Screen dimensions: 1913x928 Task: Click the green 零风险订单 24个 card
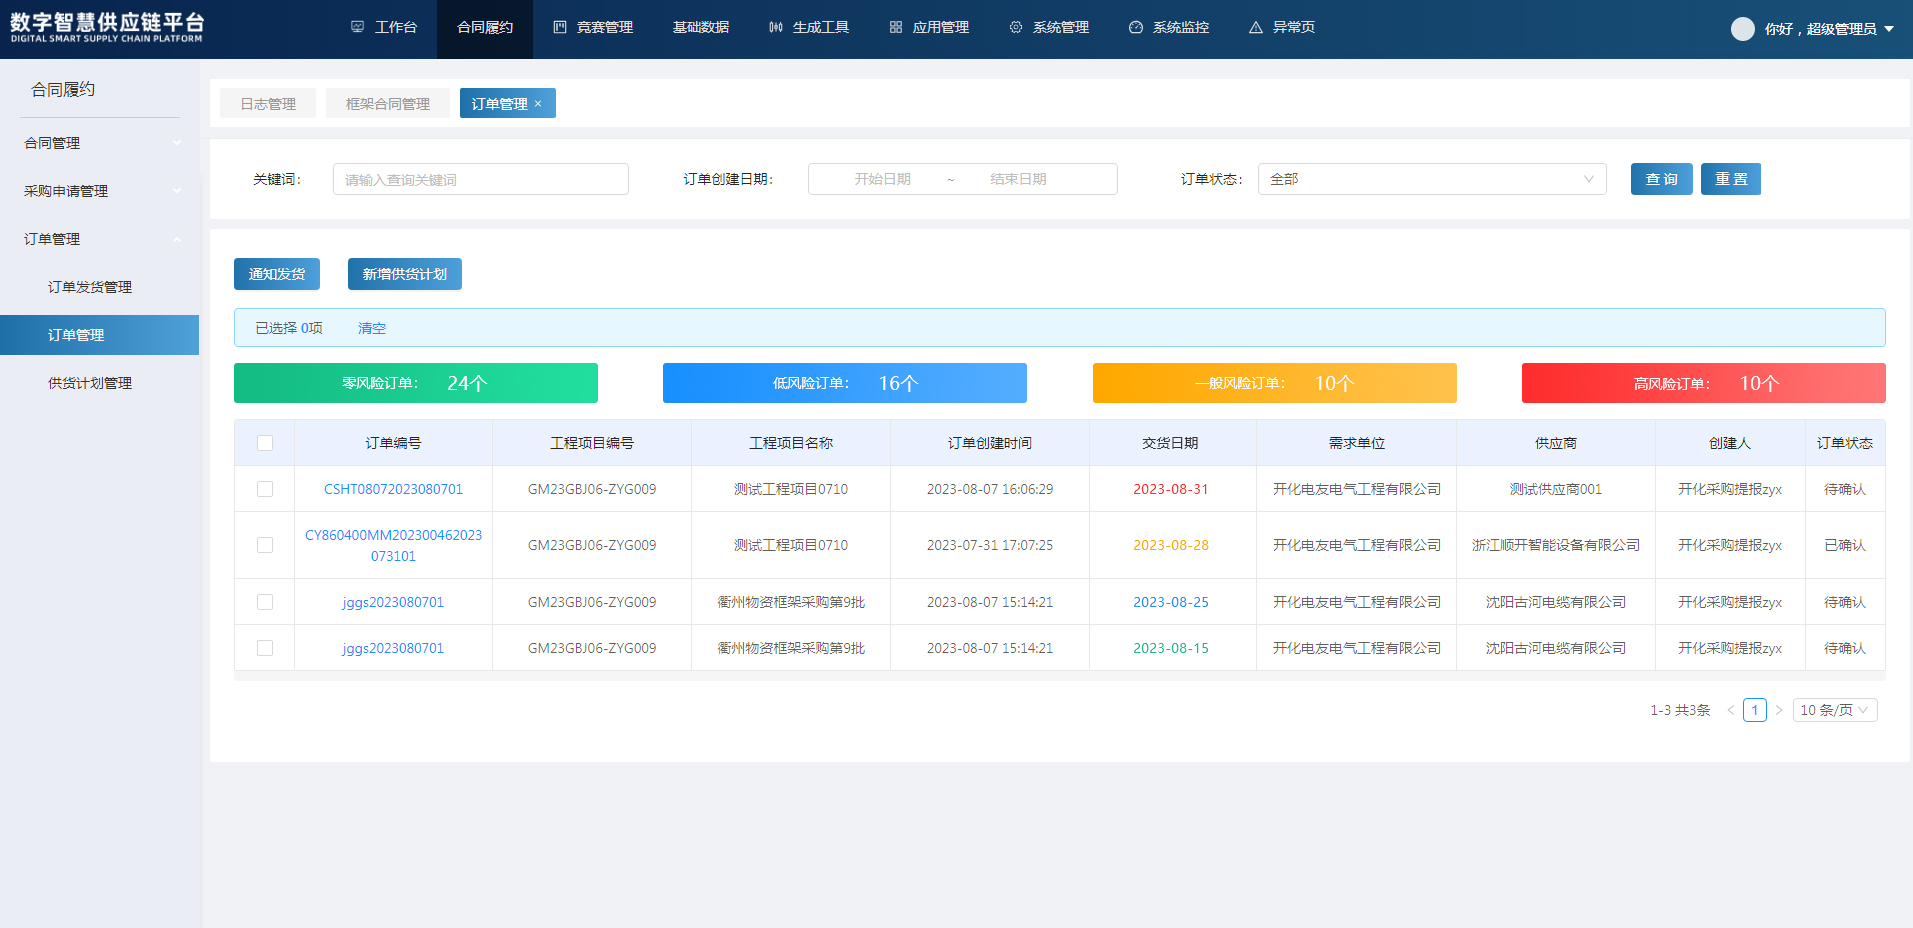[x=416, y=383]
